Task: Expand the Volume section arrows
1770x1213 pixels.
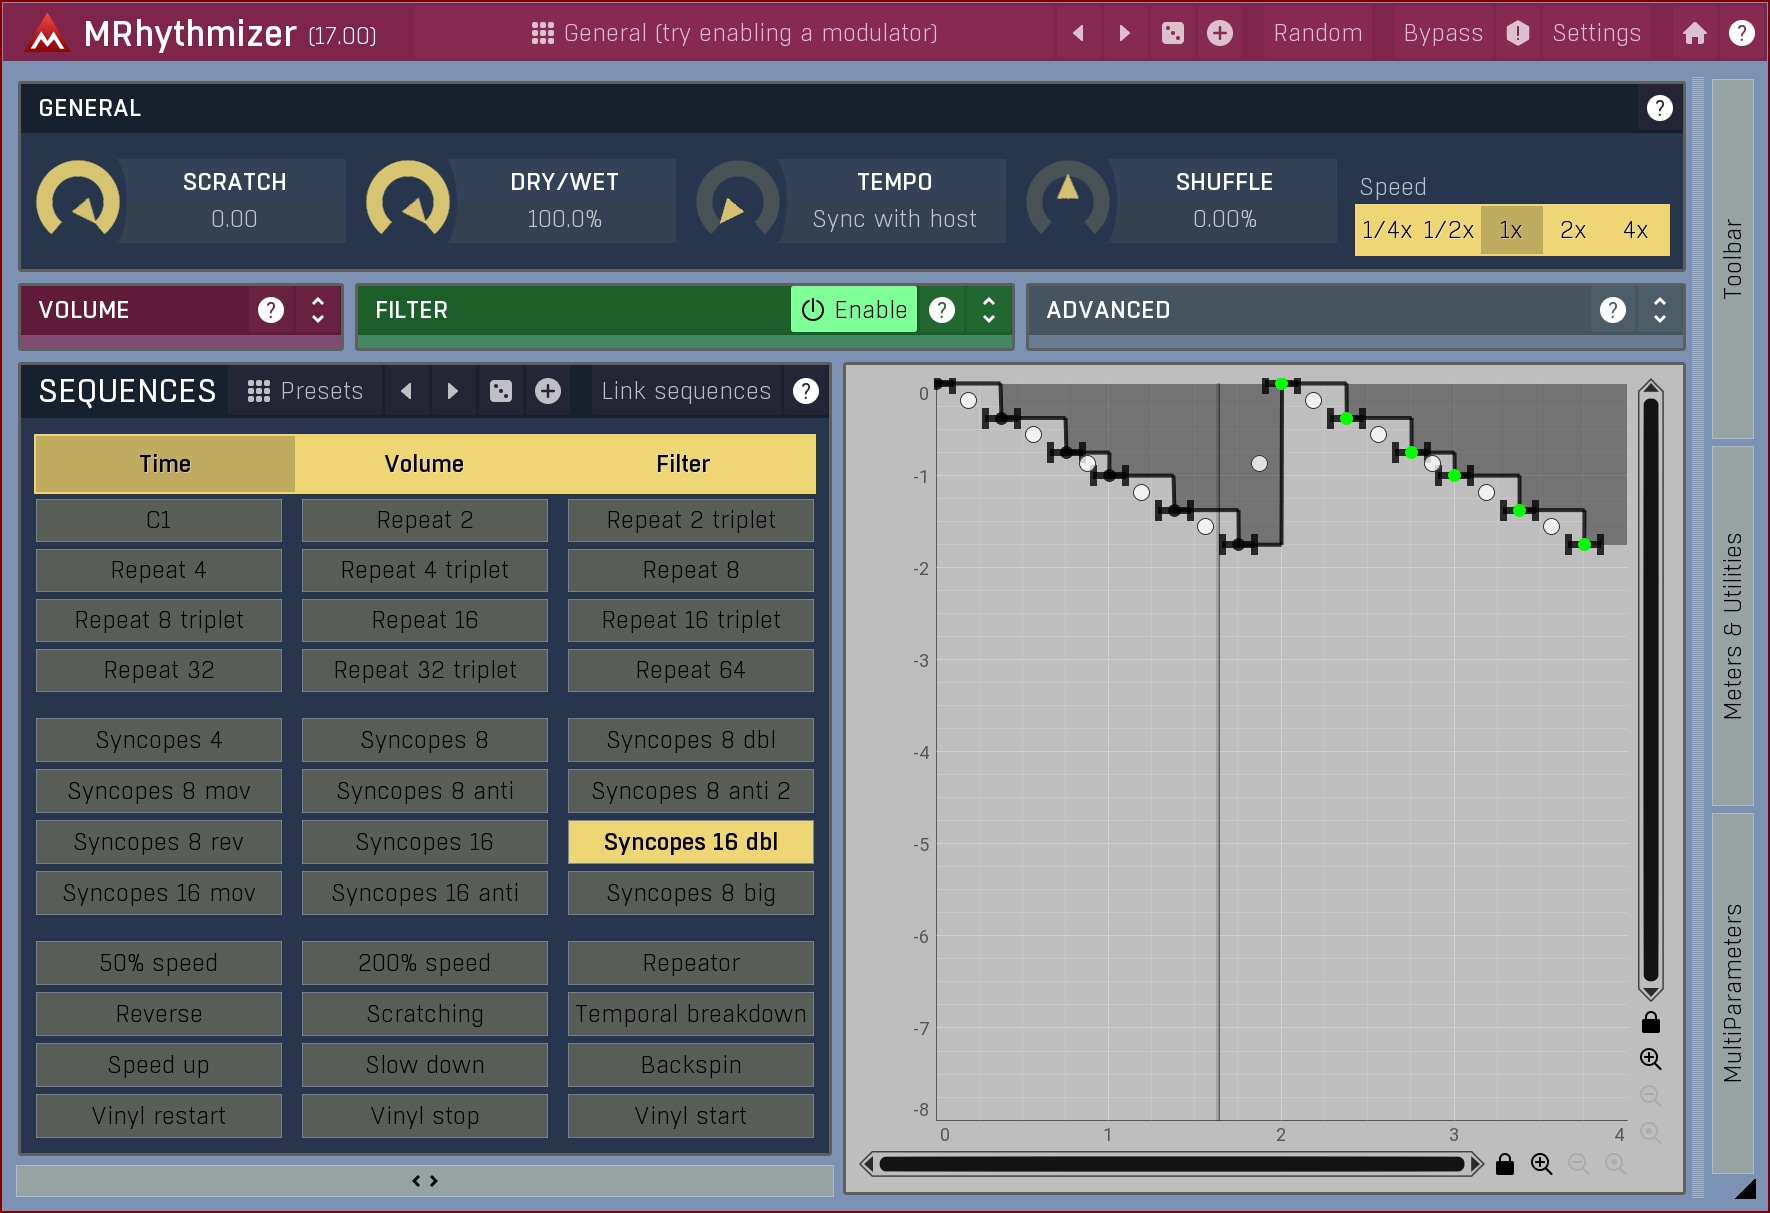Action: coord(318,310)
